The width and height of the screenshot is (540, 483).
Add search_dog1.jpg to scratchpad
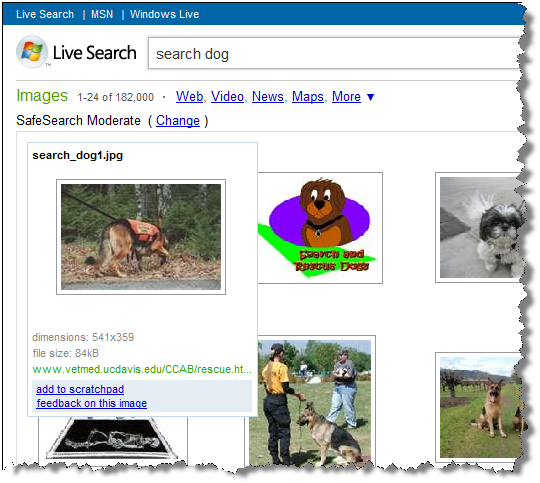80,389
